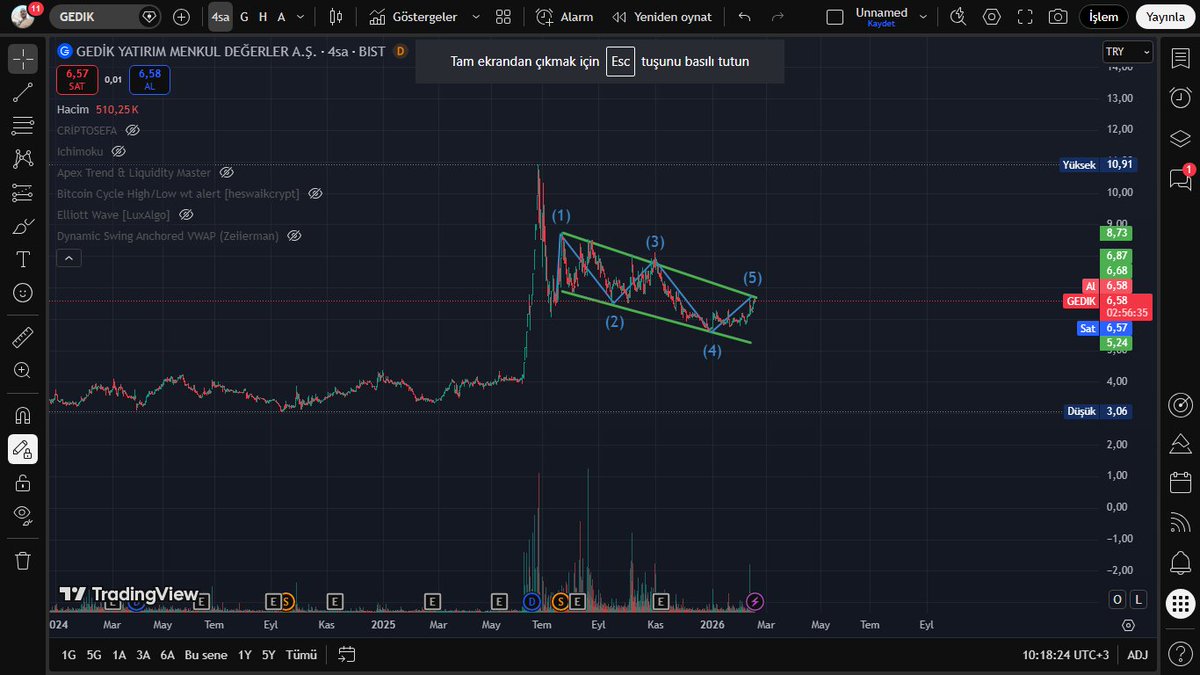Start Yeniden oynat bar replay
Image resolution: width=1200 pixels, height=675 pixels.
pyautogui.click(x=662, y=17)
